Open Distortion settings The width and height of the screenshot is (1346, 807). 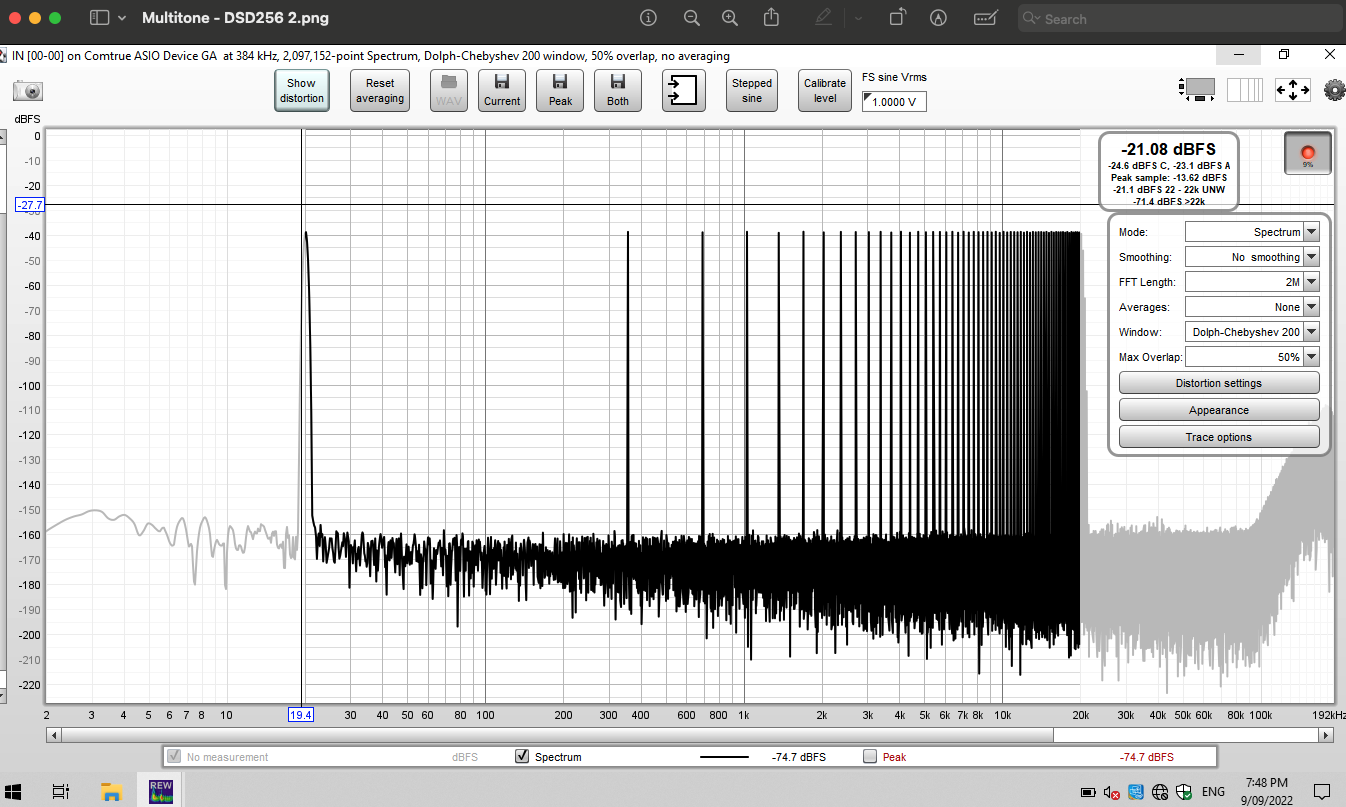tap(1219, 383)
